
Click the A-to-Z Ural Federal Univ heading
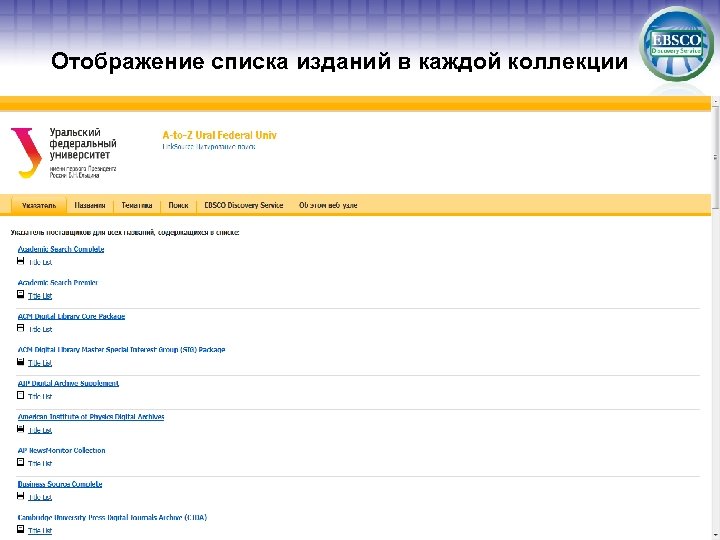point(219,135)
